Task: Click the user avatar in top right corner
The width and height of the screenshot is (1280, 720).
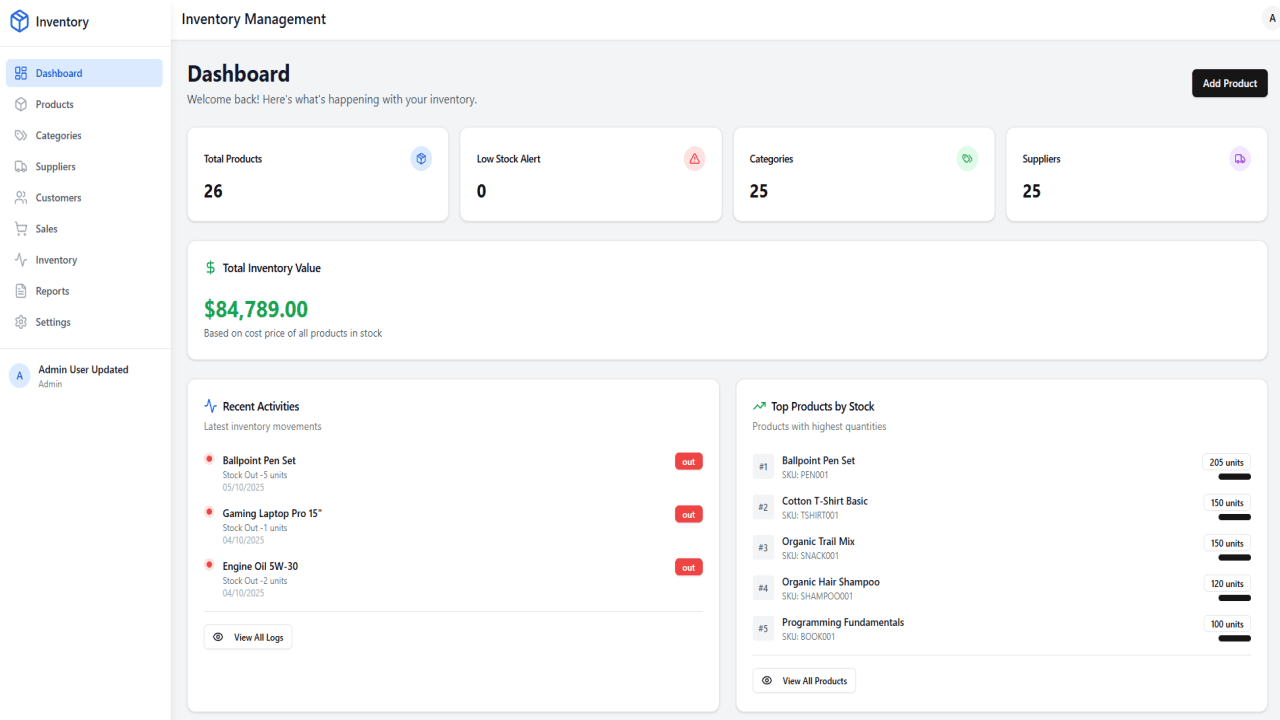Action: (1271, 19)
